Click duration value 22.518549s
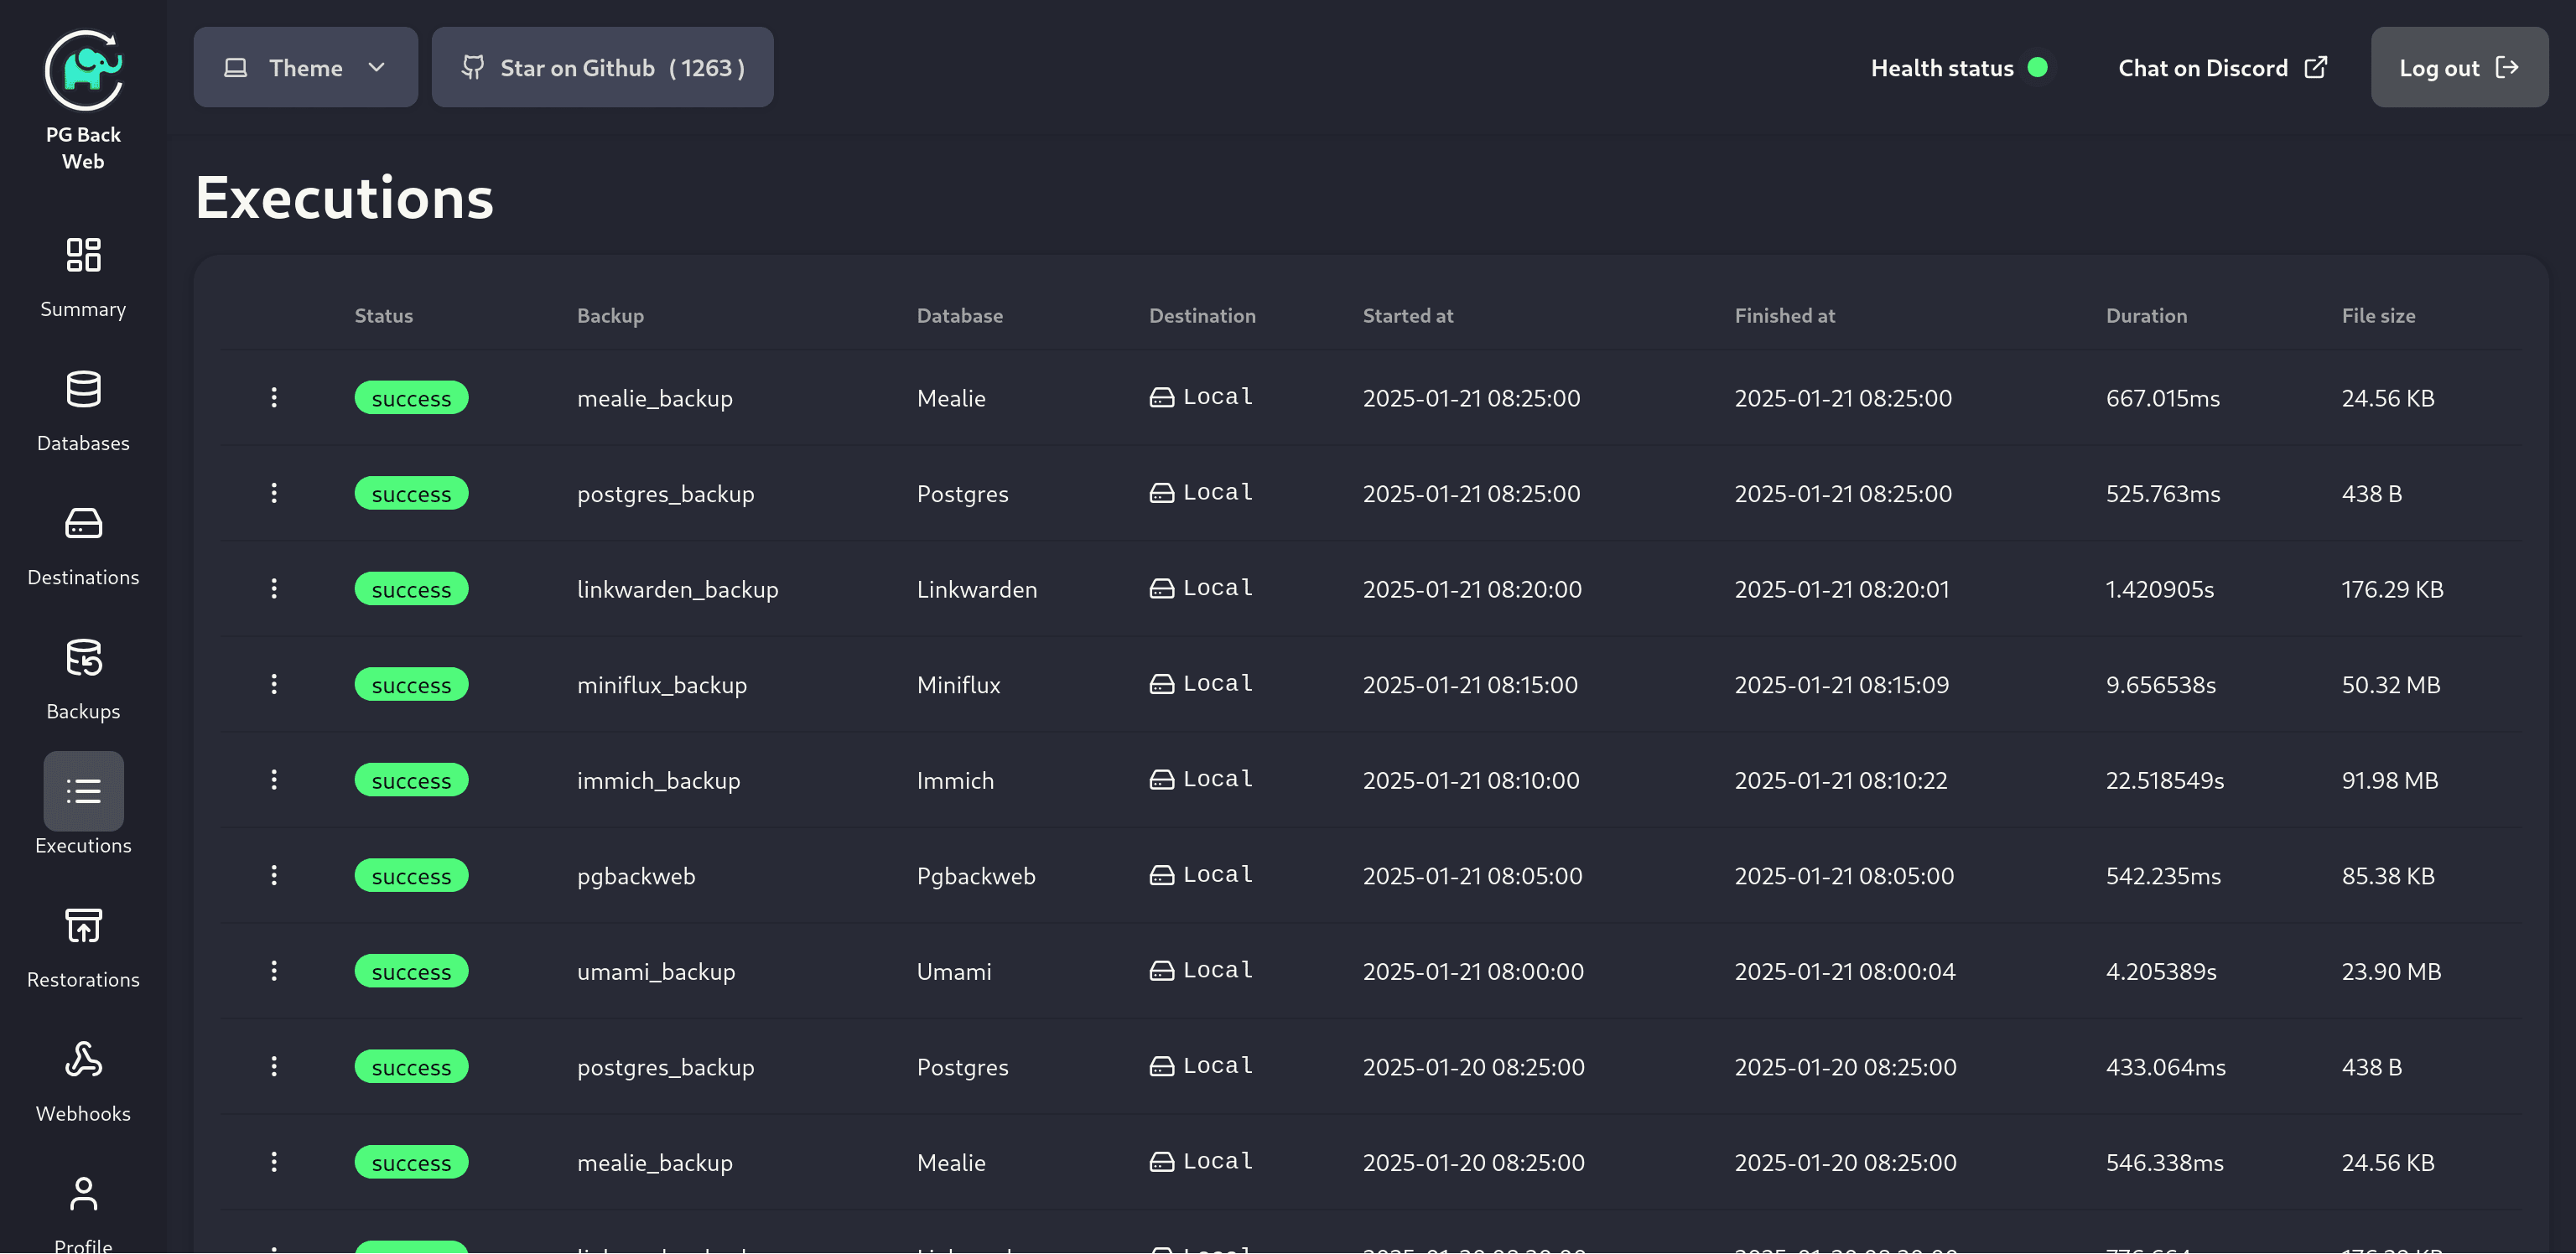Image resolution: width=2576 pixels, height=1254 pixels. click(2165, 780)
